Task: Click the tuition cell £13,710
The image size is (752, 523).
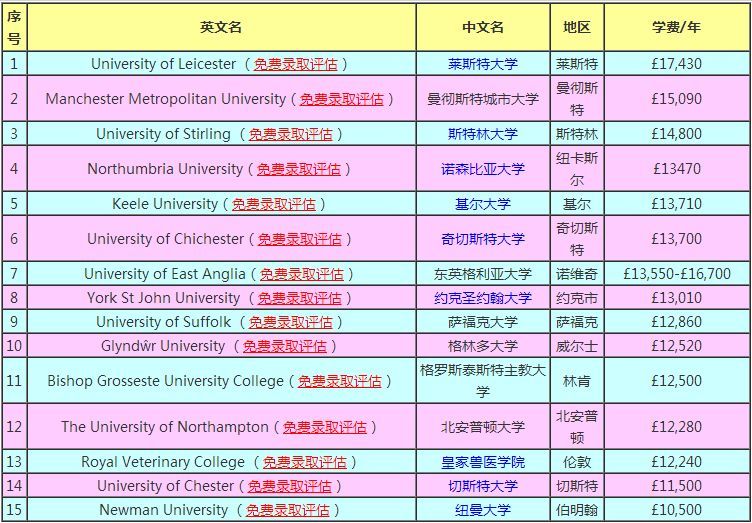Action: (677, 204)
